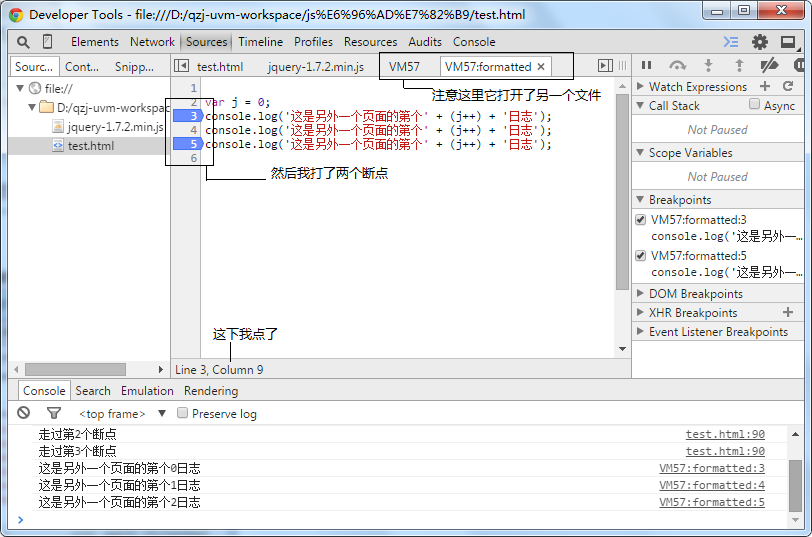Collapse the file:// tree node
The width and height of the screenshot is (812, 537).
(20, 89)
